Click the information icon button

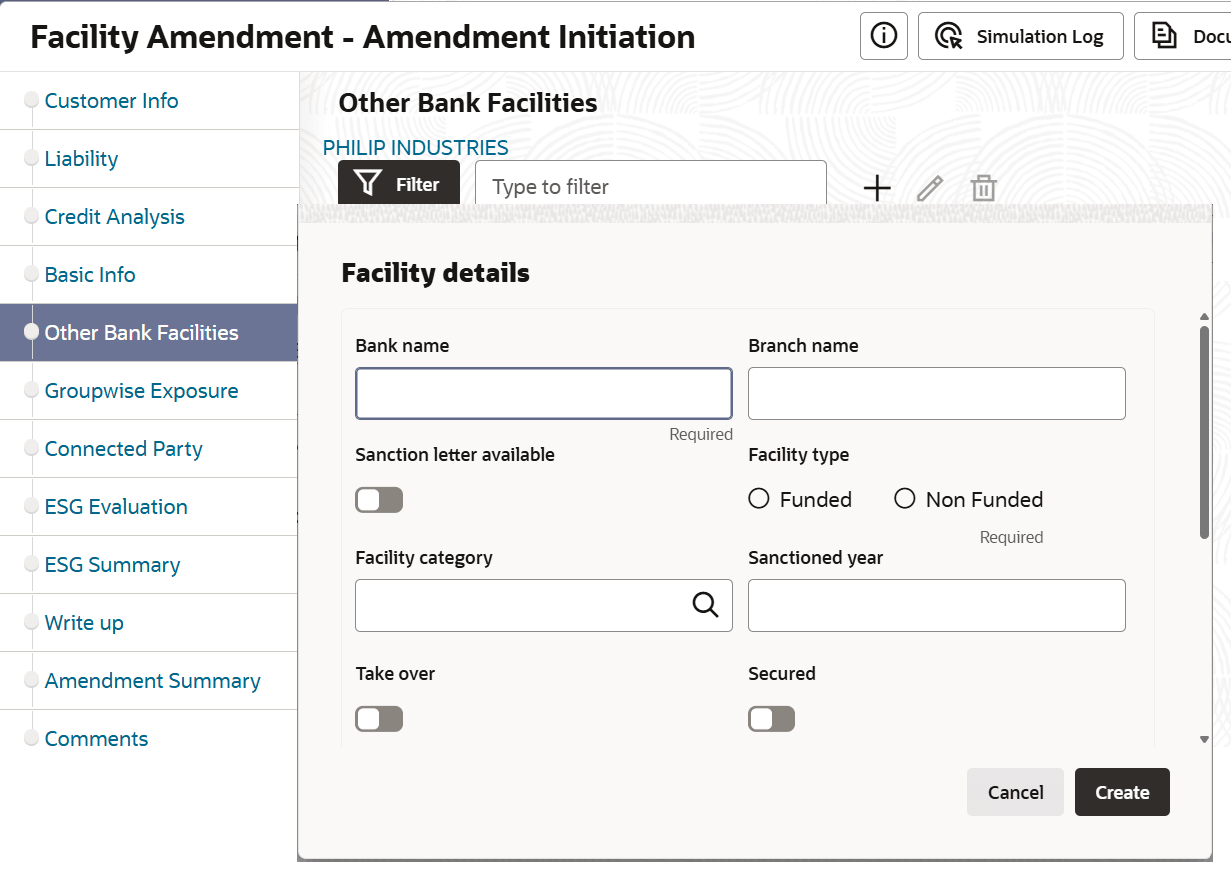(x=883, y=36)
